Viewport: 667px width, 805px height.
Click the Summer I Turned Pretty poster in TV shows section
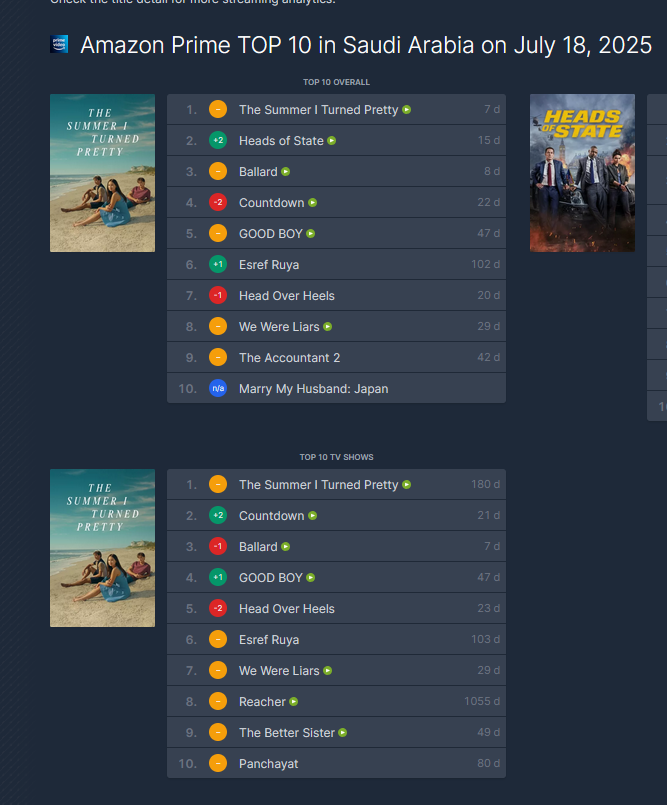102,548
